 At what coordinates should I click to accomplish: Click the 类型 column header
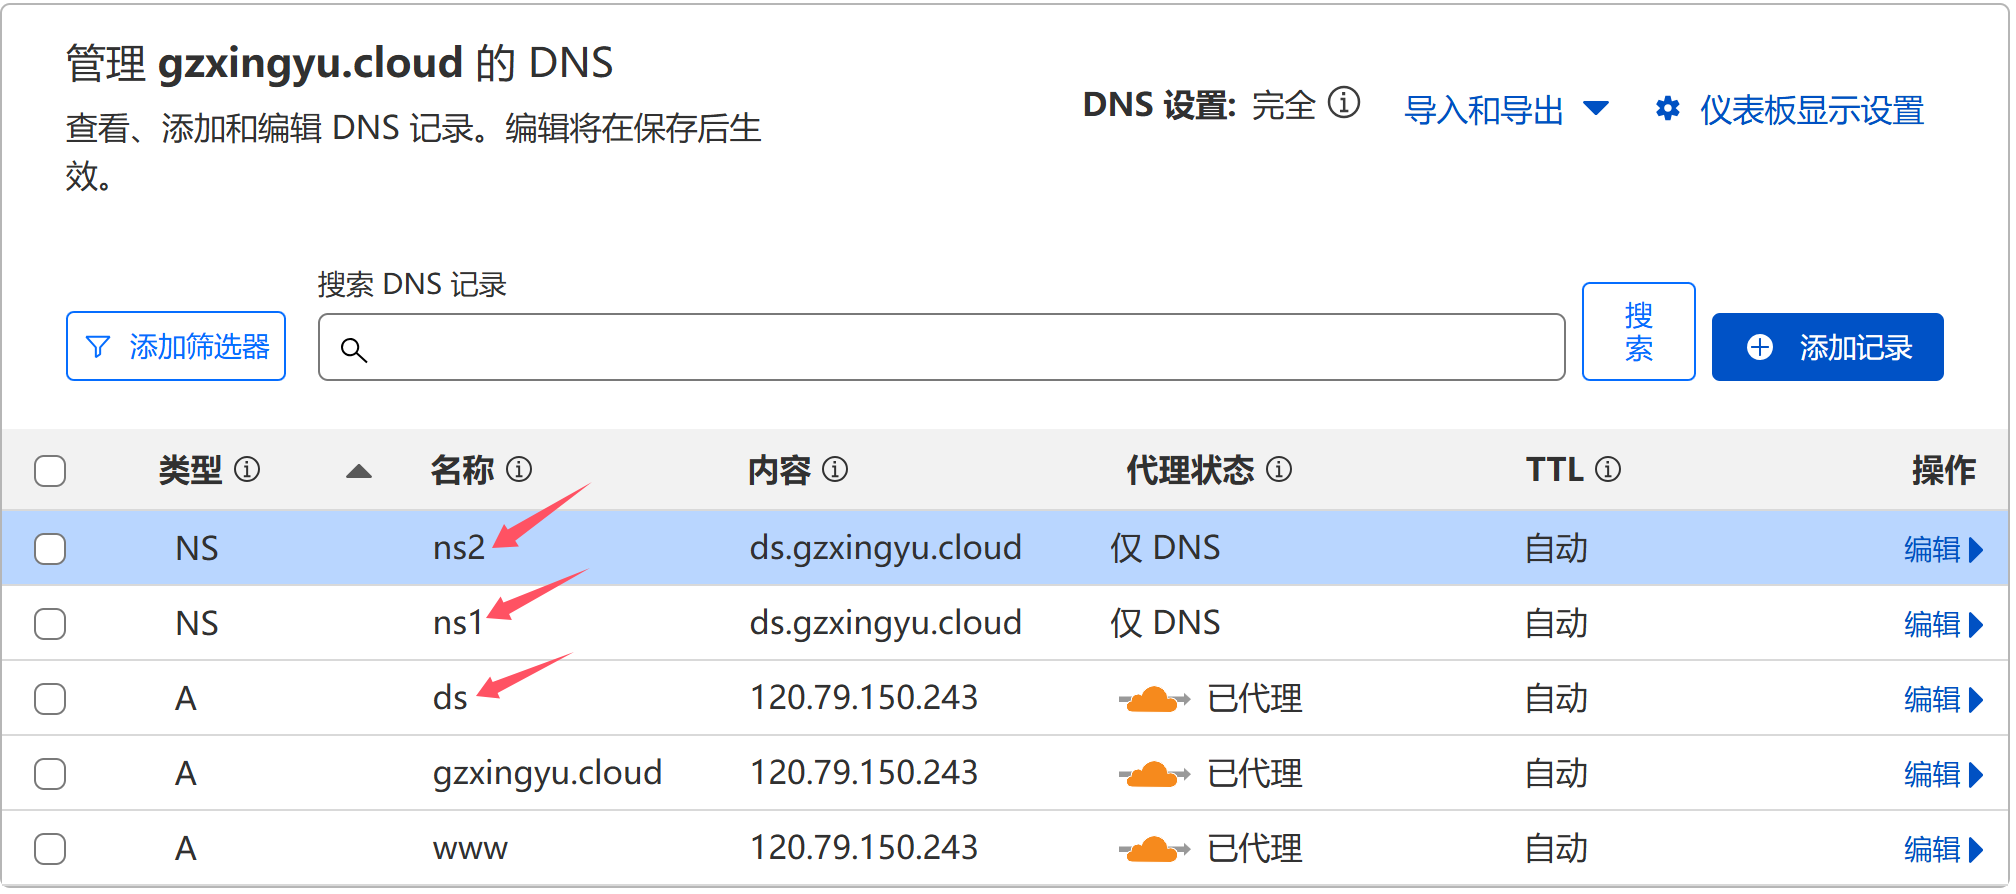click(x=190, y=469)
